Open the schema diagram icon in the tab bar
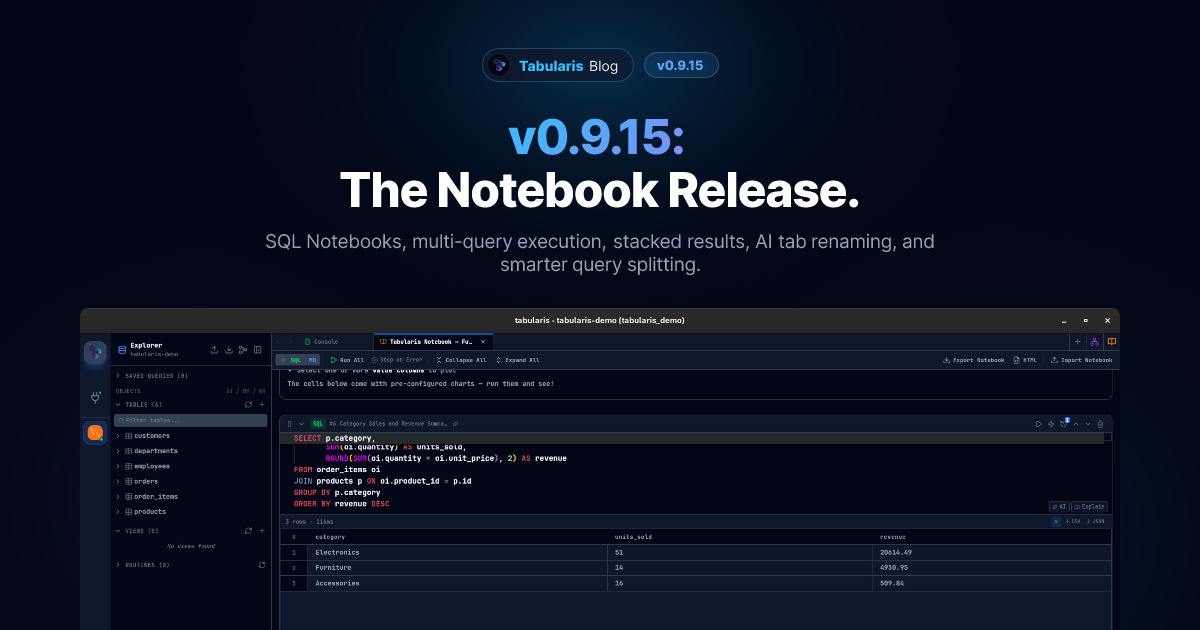 coord(1095,342)
